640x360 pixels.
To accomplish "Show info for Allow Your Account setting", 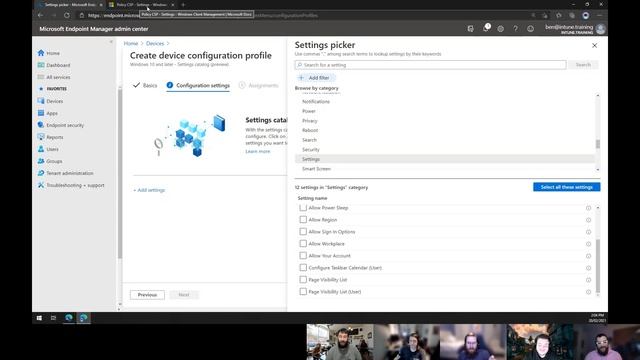I will 588,256.
